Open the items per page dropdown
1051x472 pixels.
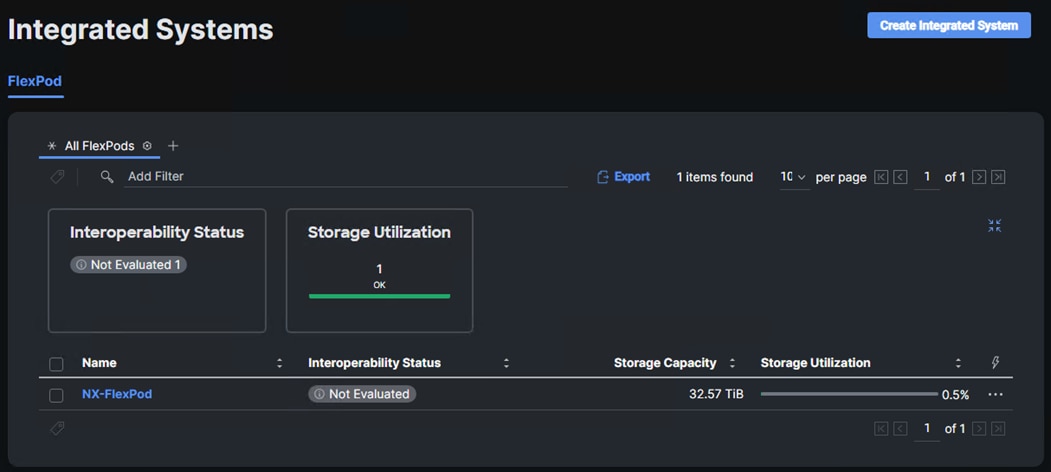793,177
